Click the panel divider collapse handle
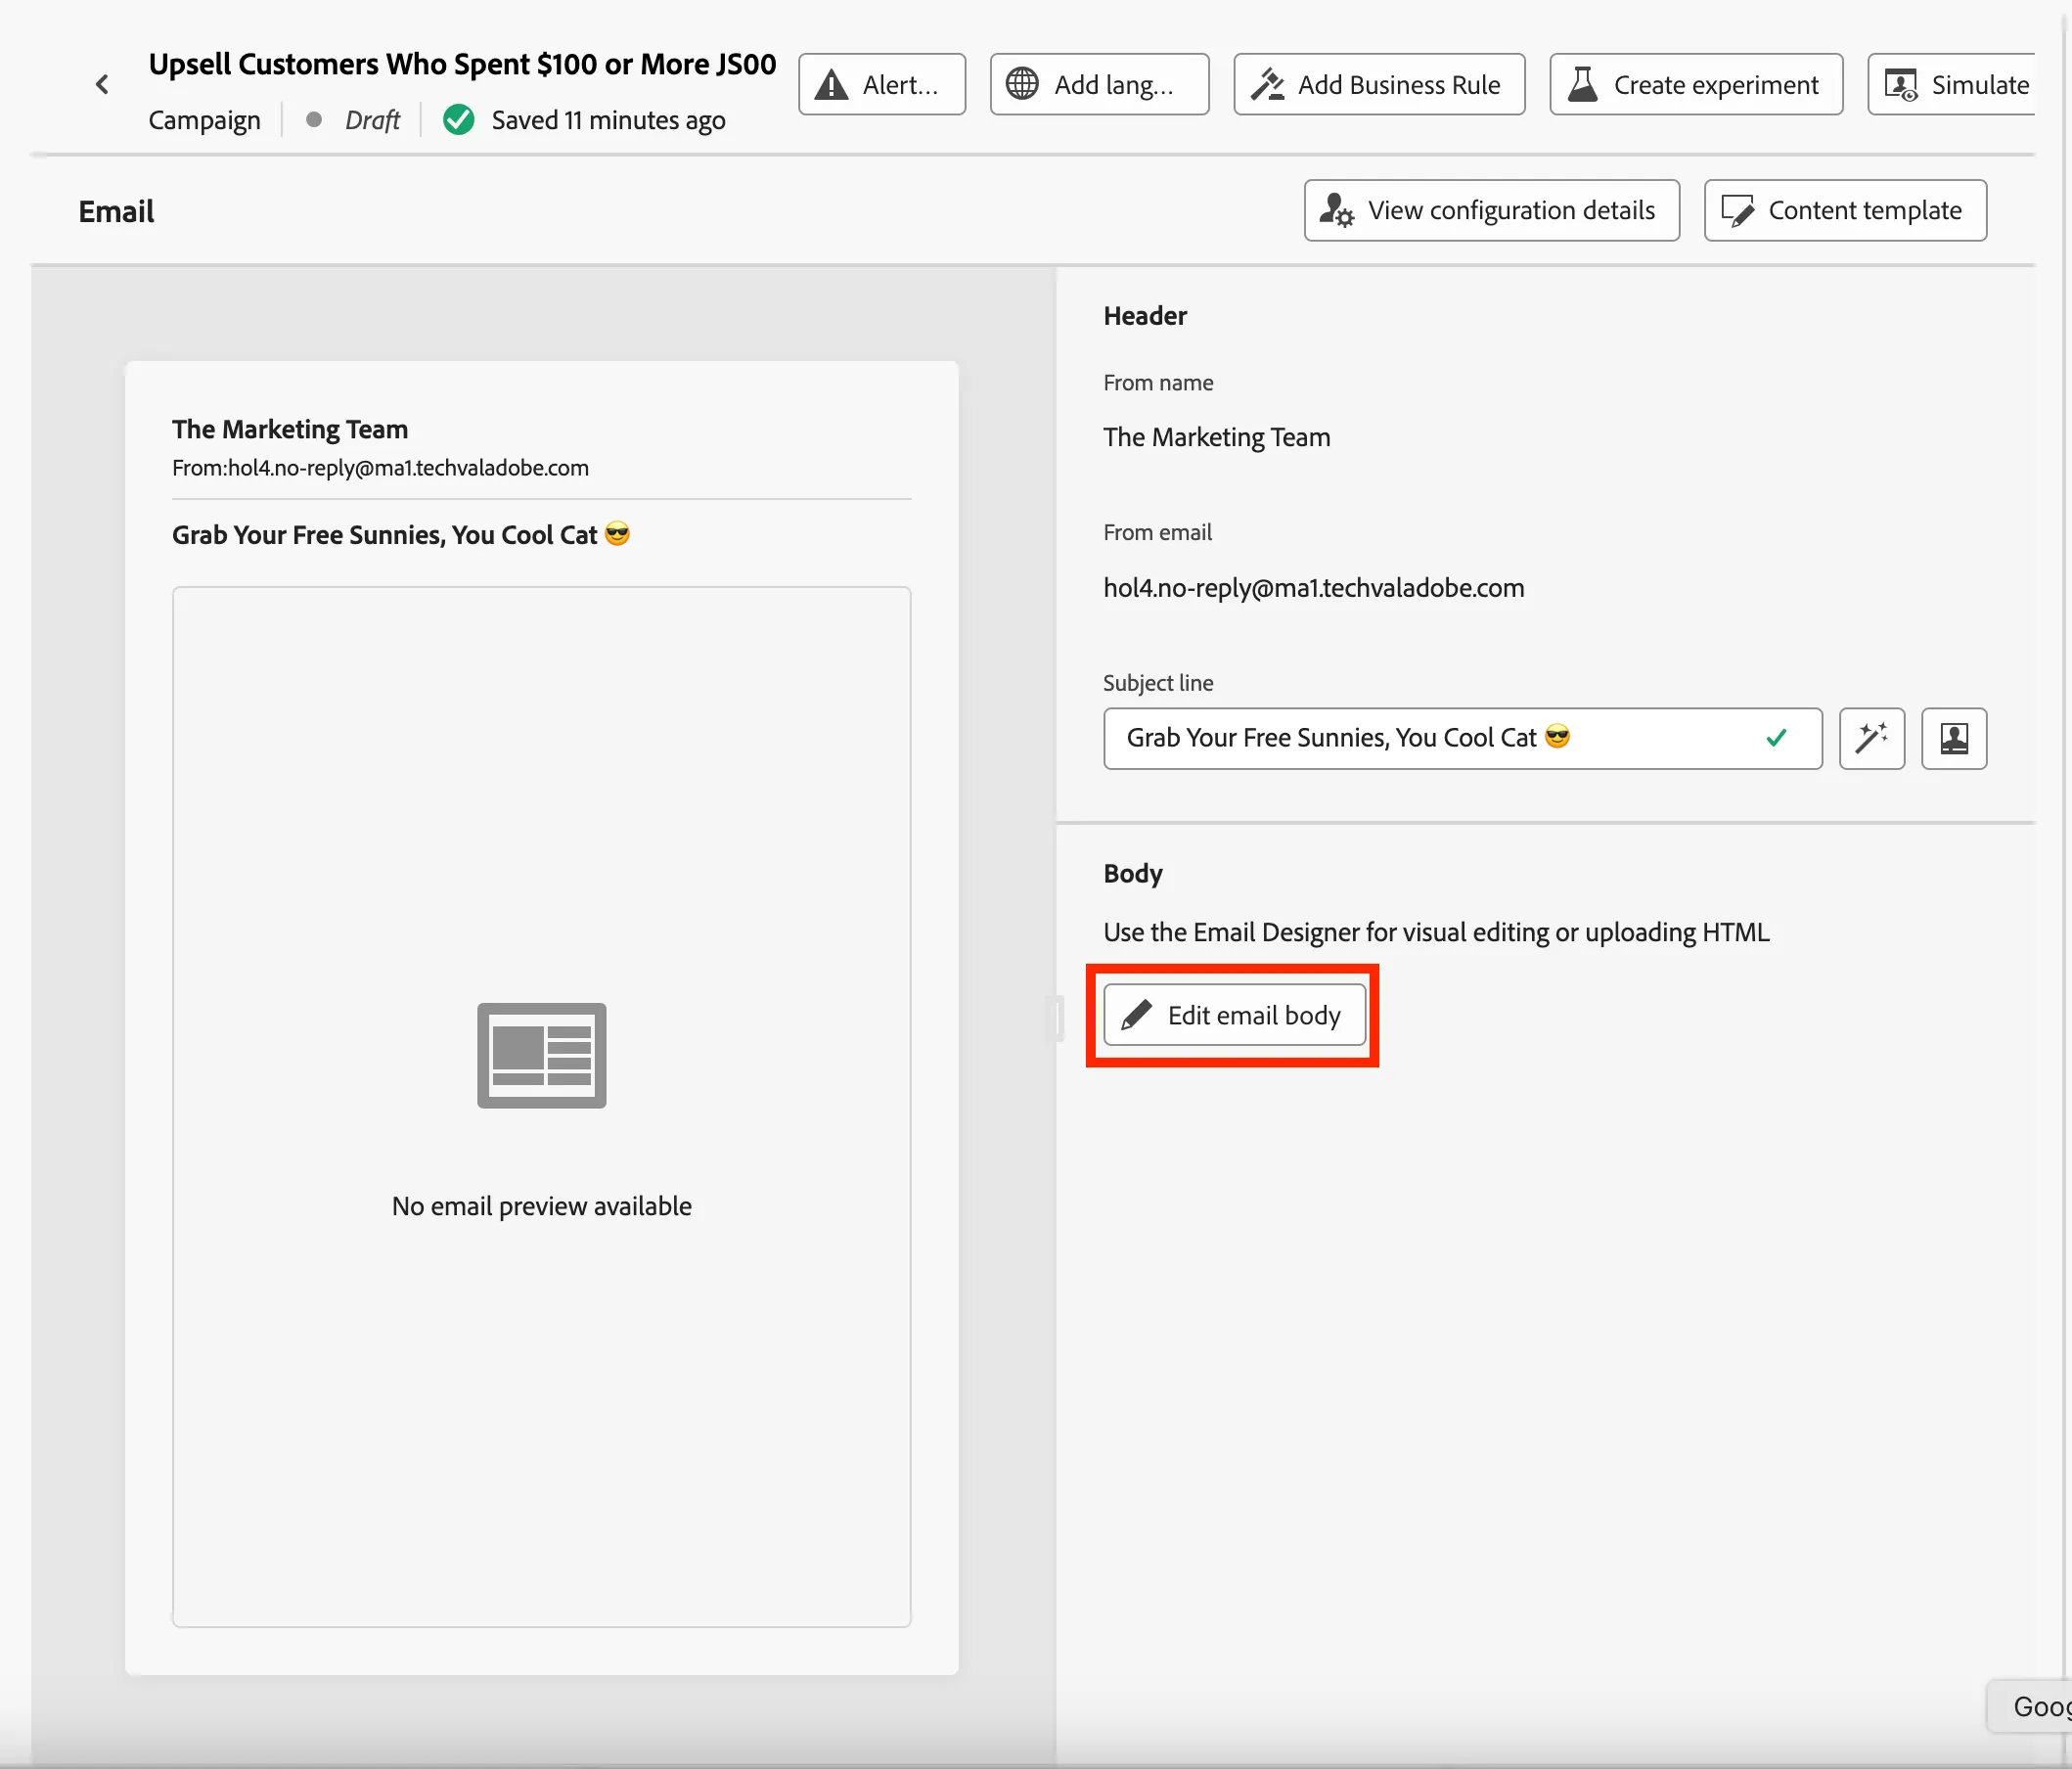 coord(1055,1019)
